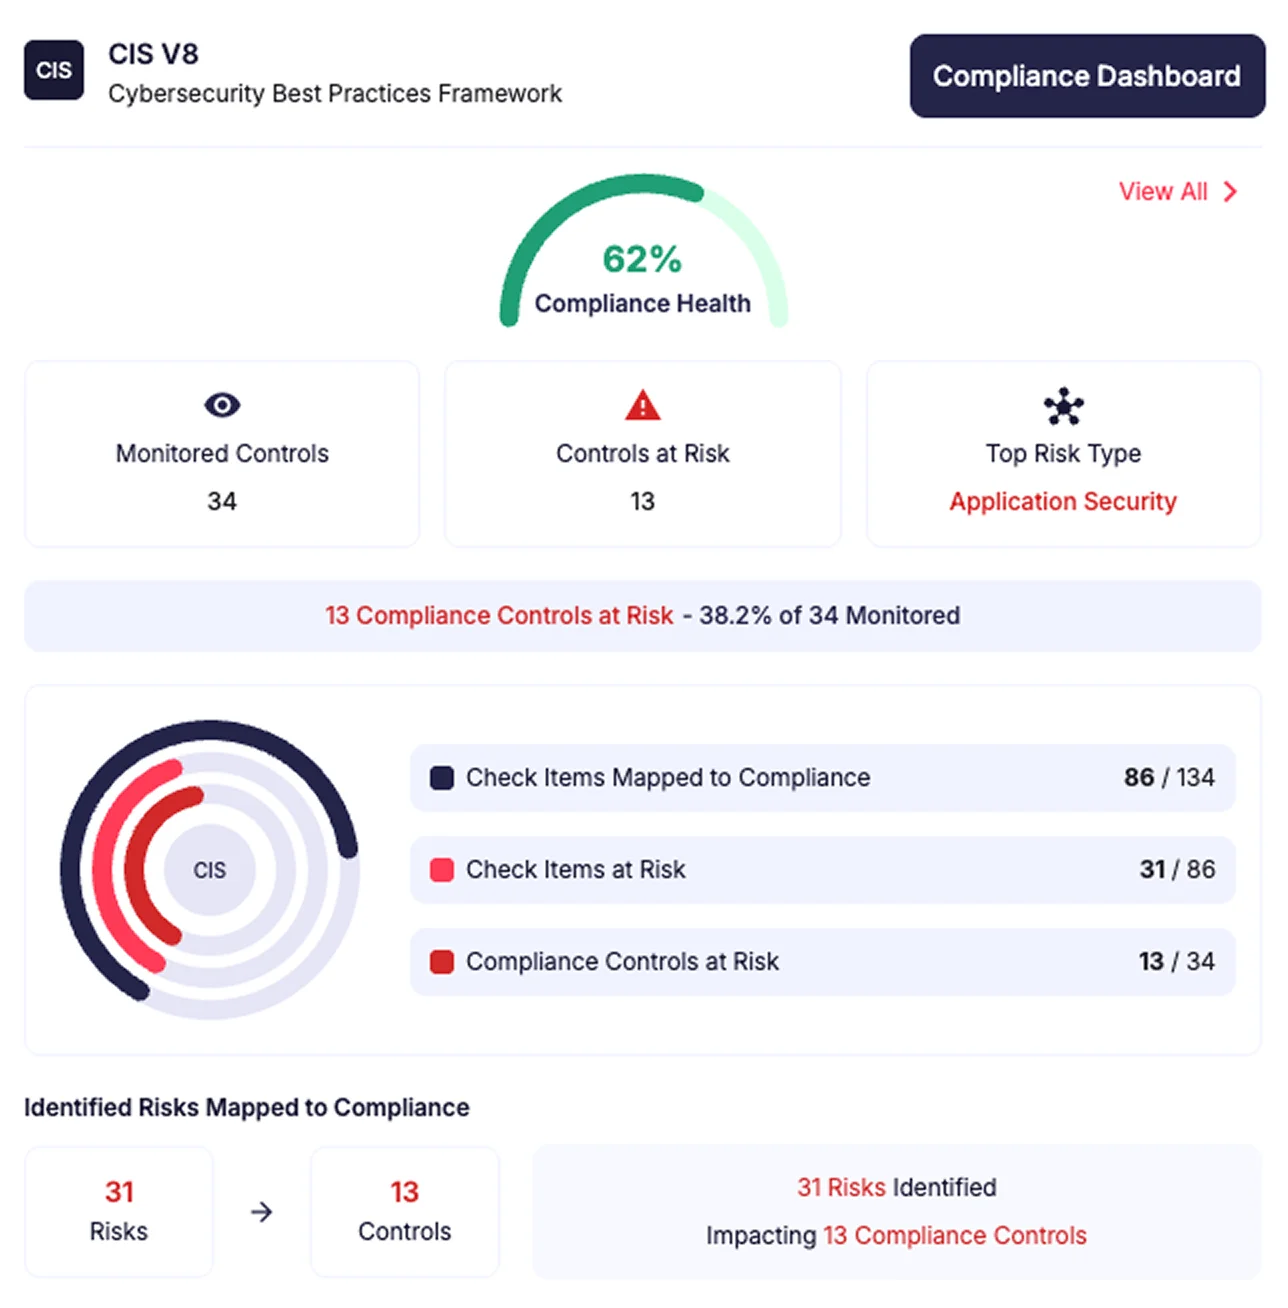Click the View All chevron arrow
The image size is (1288, 1308).
pyautogui.click(x=1230, y=192)
